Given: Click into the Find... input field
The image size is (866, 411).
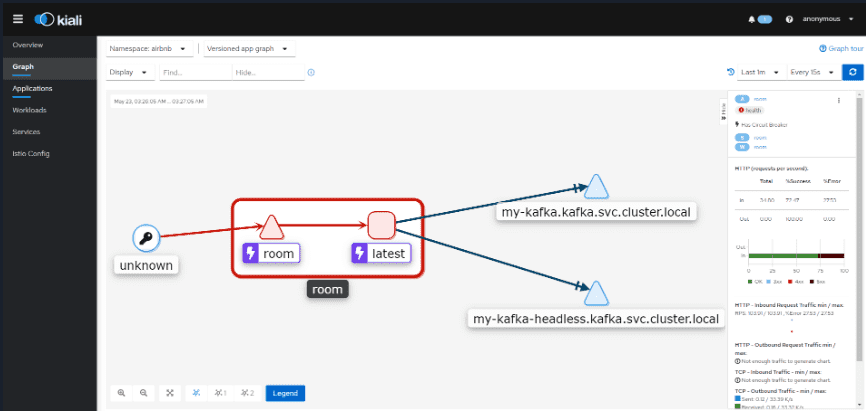Looking at the screenshot, I should pyautogui.click(x=196, y=72).
